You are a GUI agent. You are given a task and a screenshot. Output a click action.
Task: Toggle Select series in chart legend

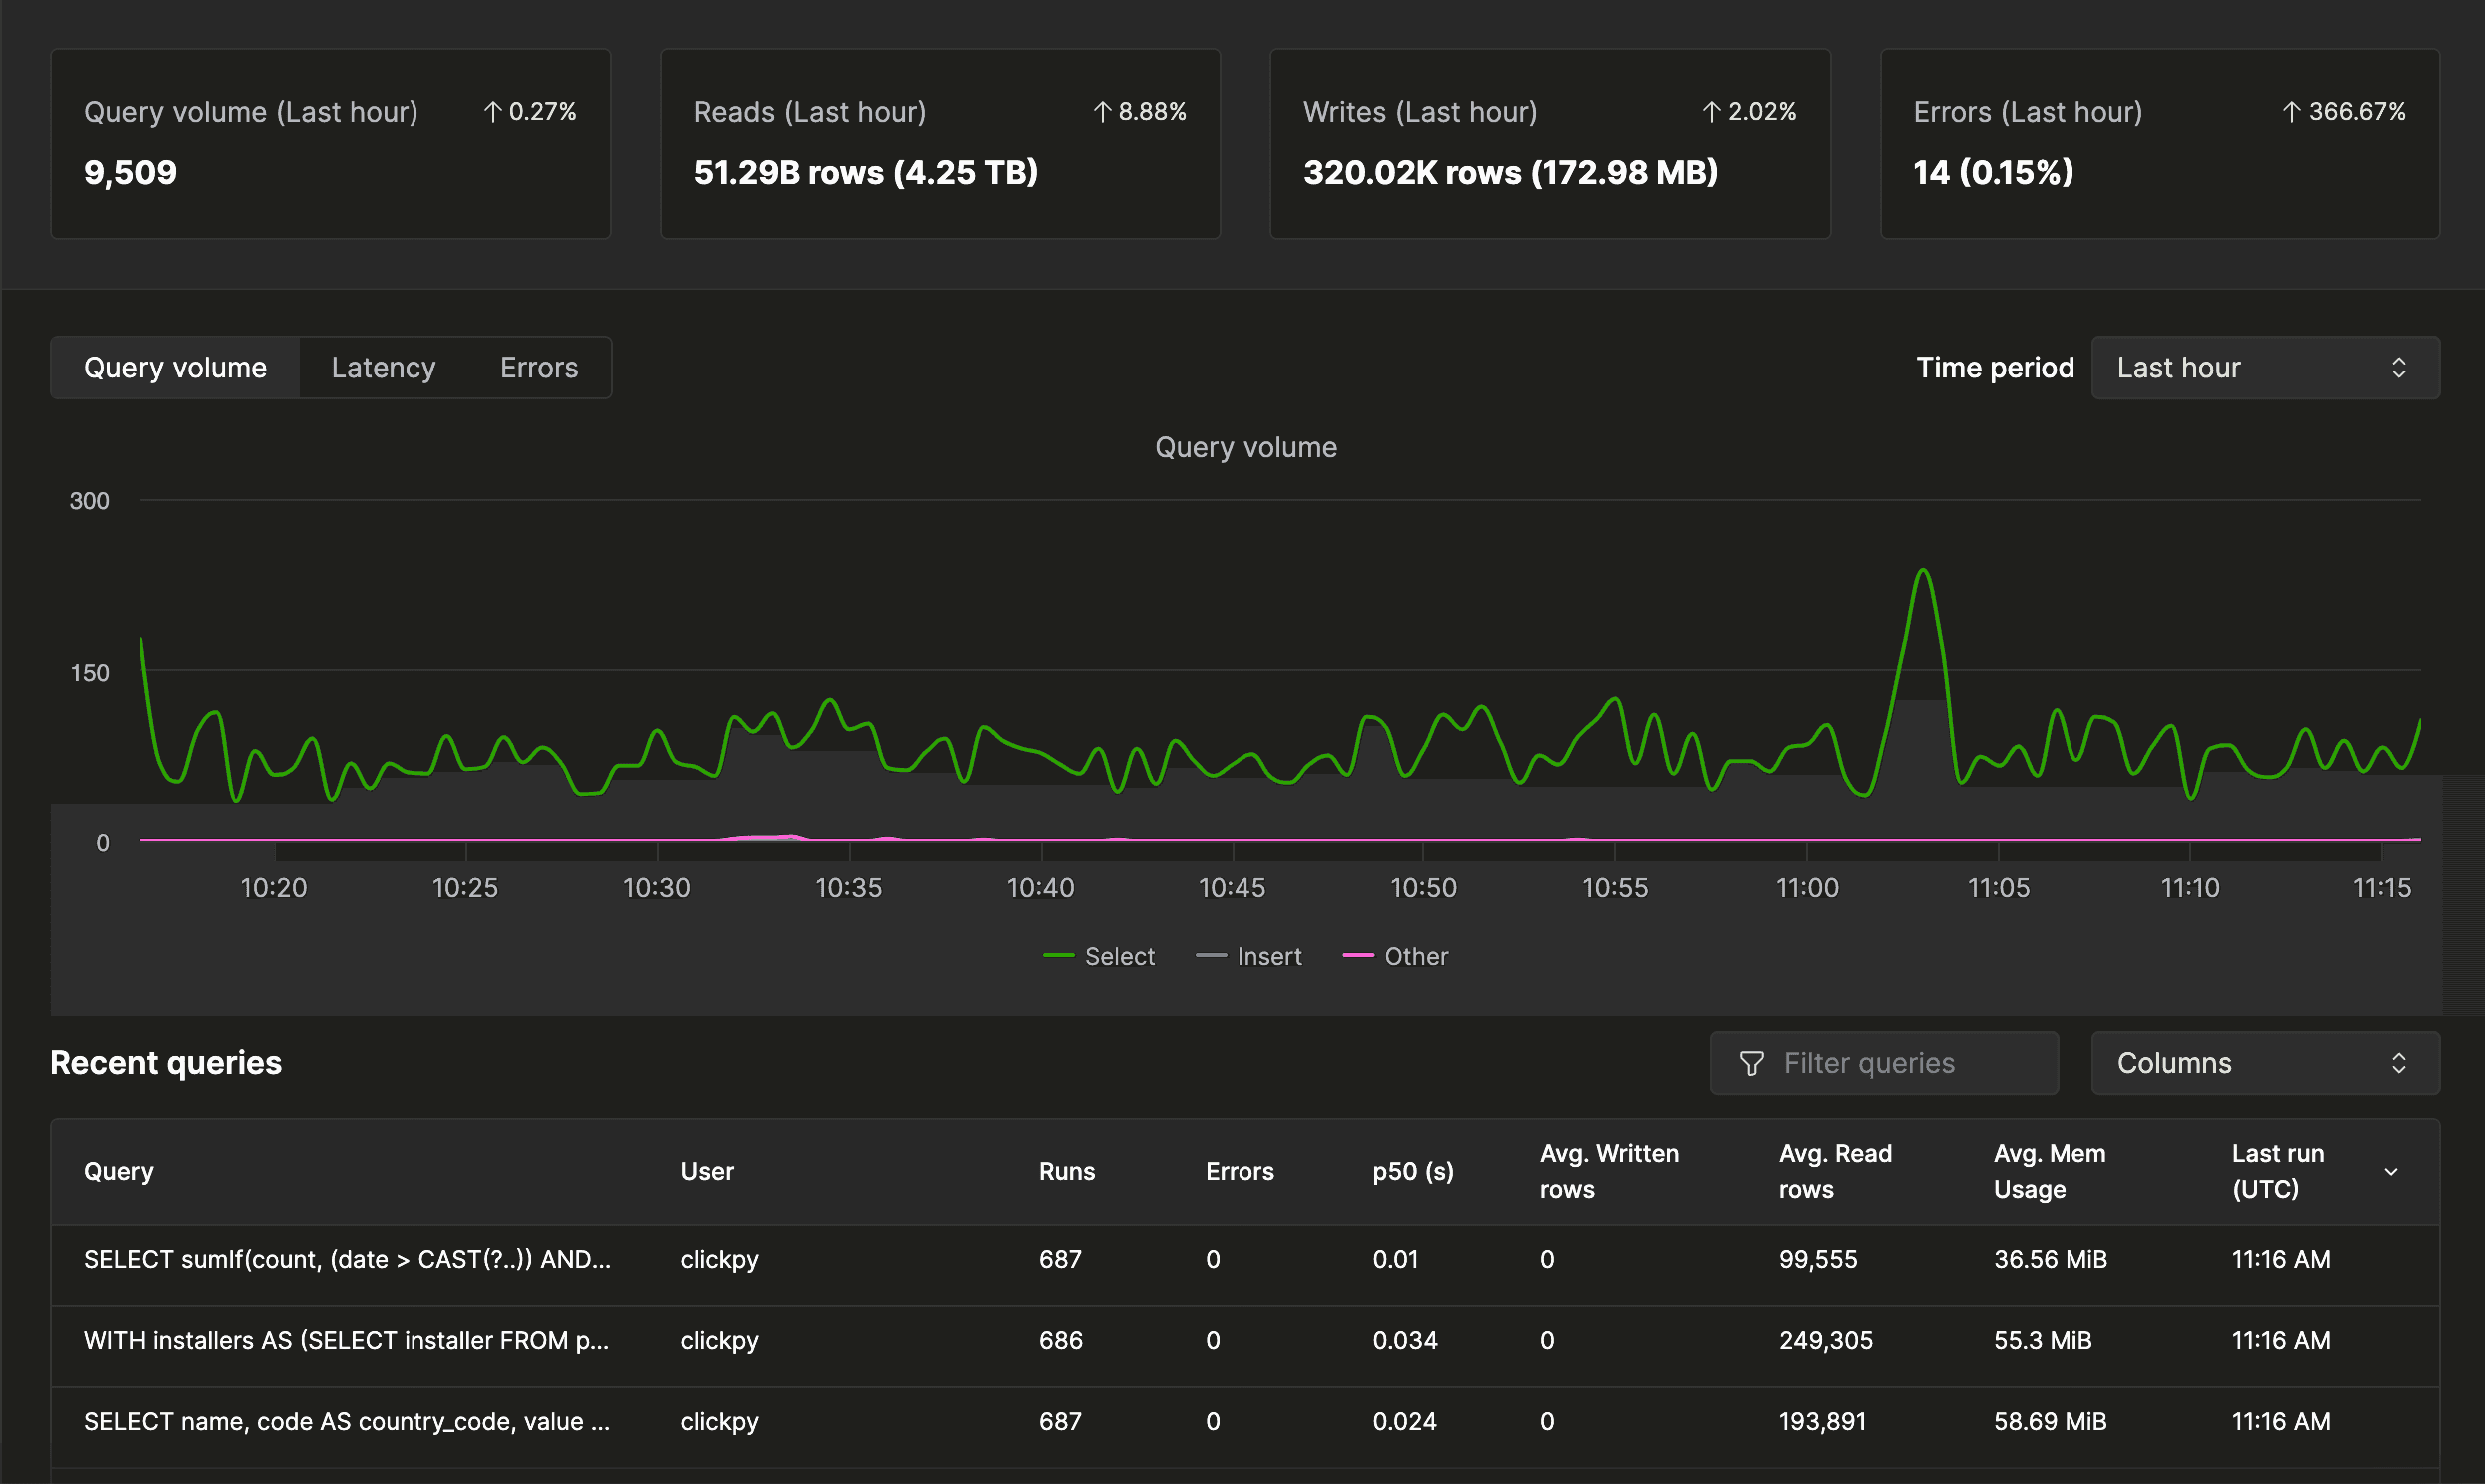click(x=1118, y=956)
